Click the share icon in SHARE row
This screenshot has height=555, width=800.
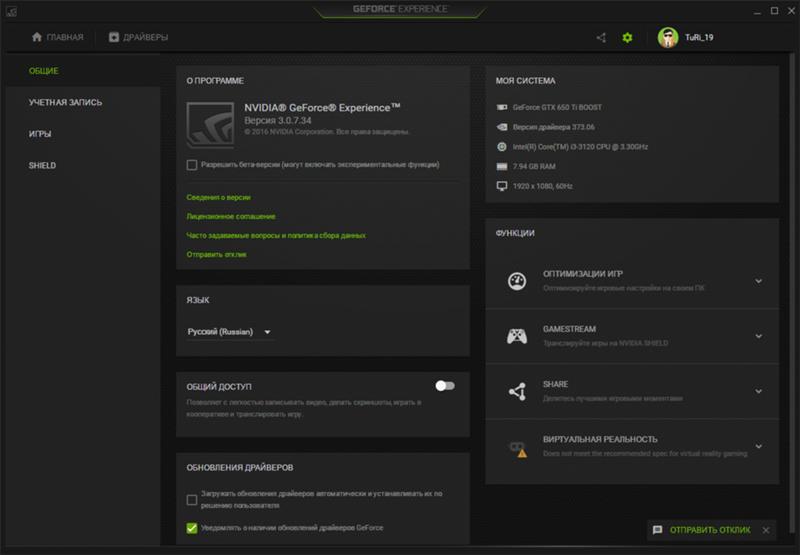click(x=517, y=391)
